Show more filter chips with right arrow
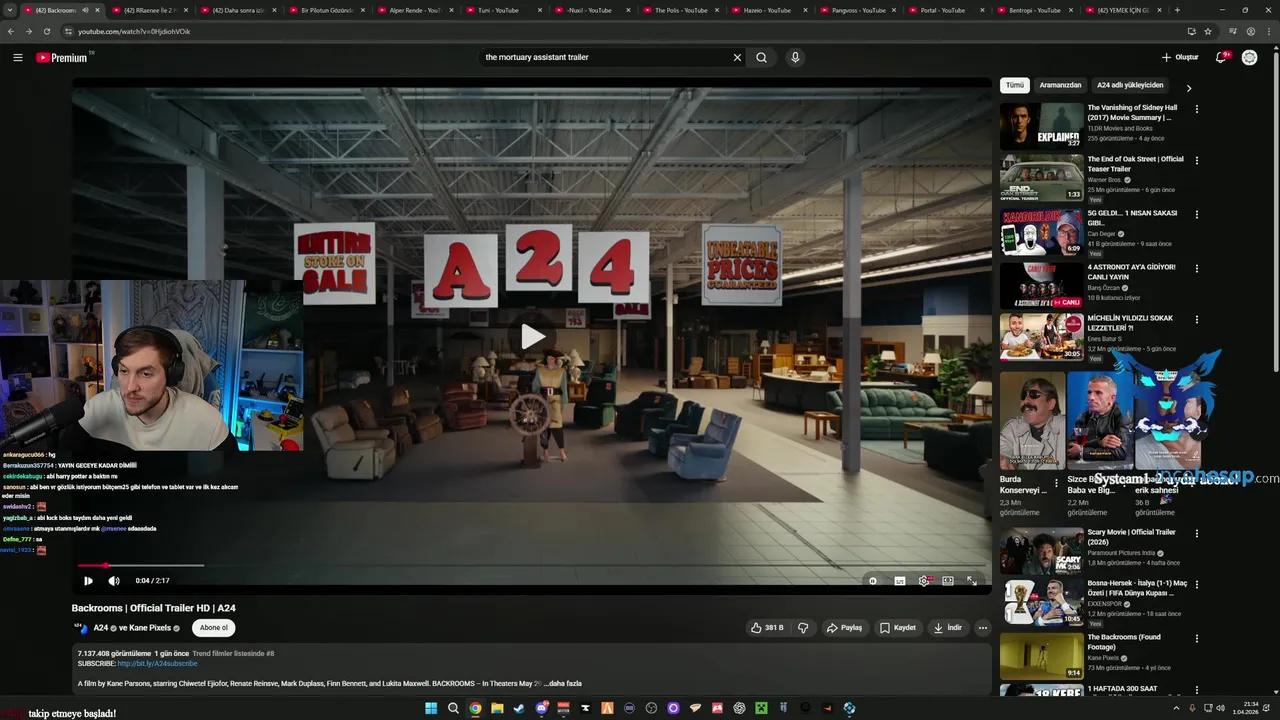Screen dimensions: 1280x720 click(x=1188, y=88)
